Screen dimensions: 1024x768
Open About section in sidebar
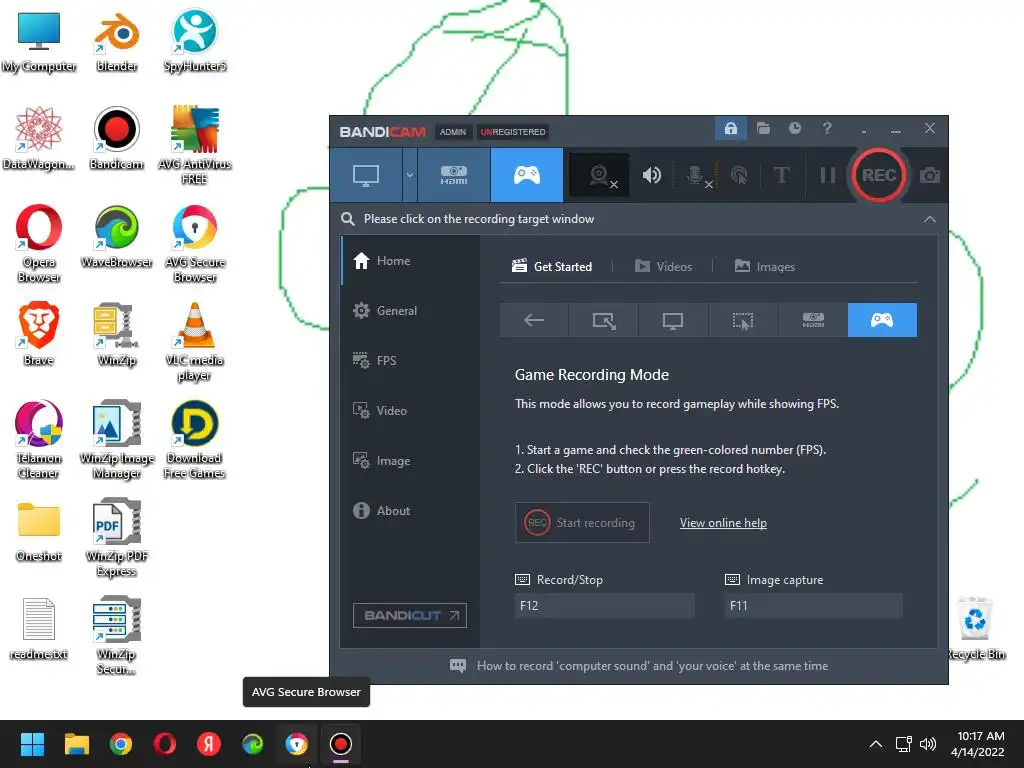410,511
